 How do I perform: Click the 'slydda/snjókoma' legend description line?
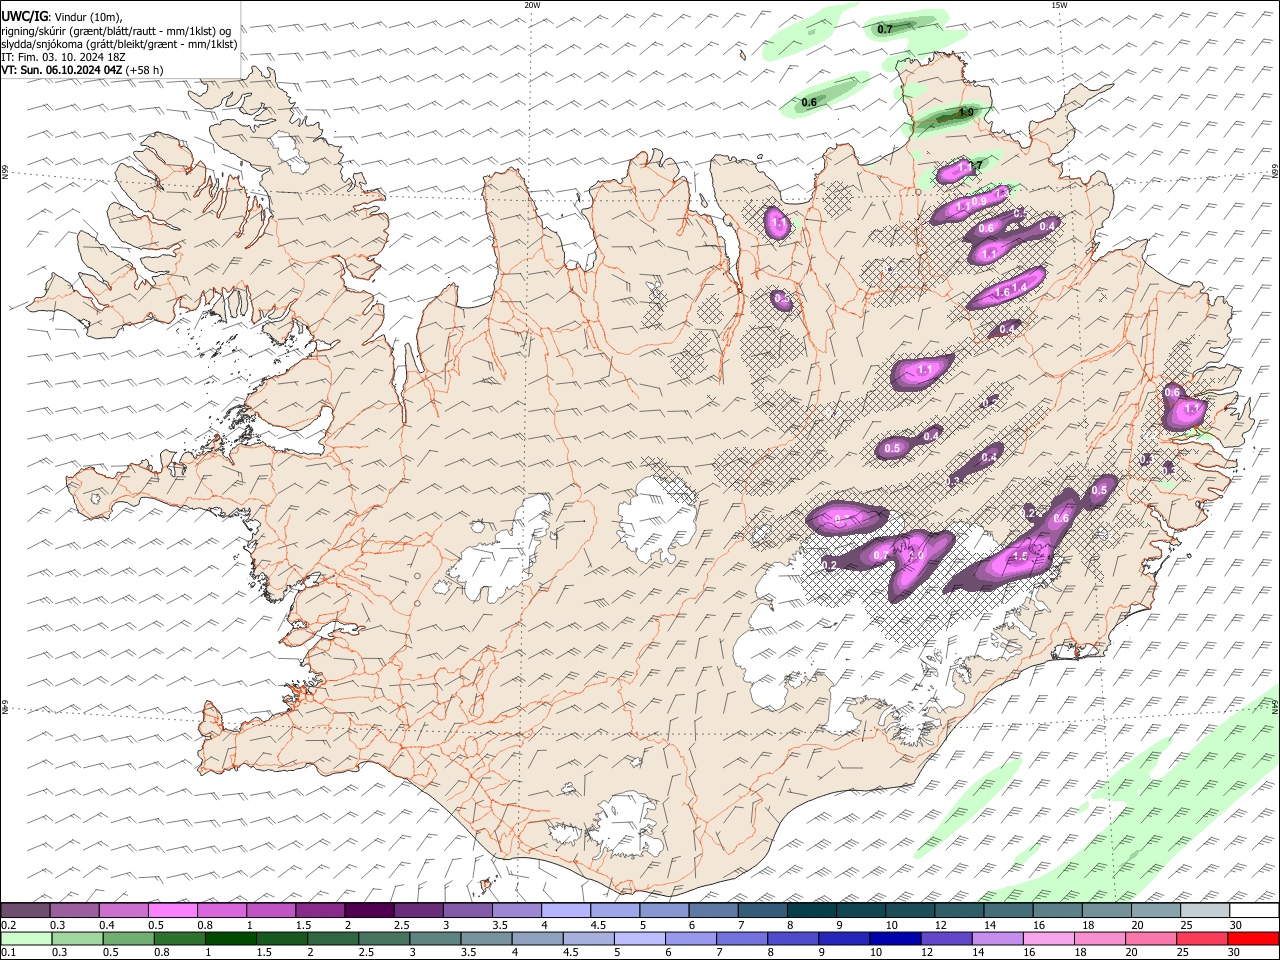[119, 44]
